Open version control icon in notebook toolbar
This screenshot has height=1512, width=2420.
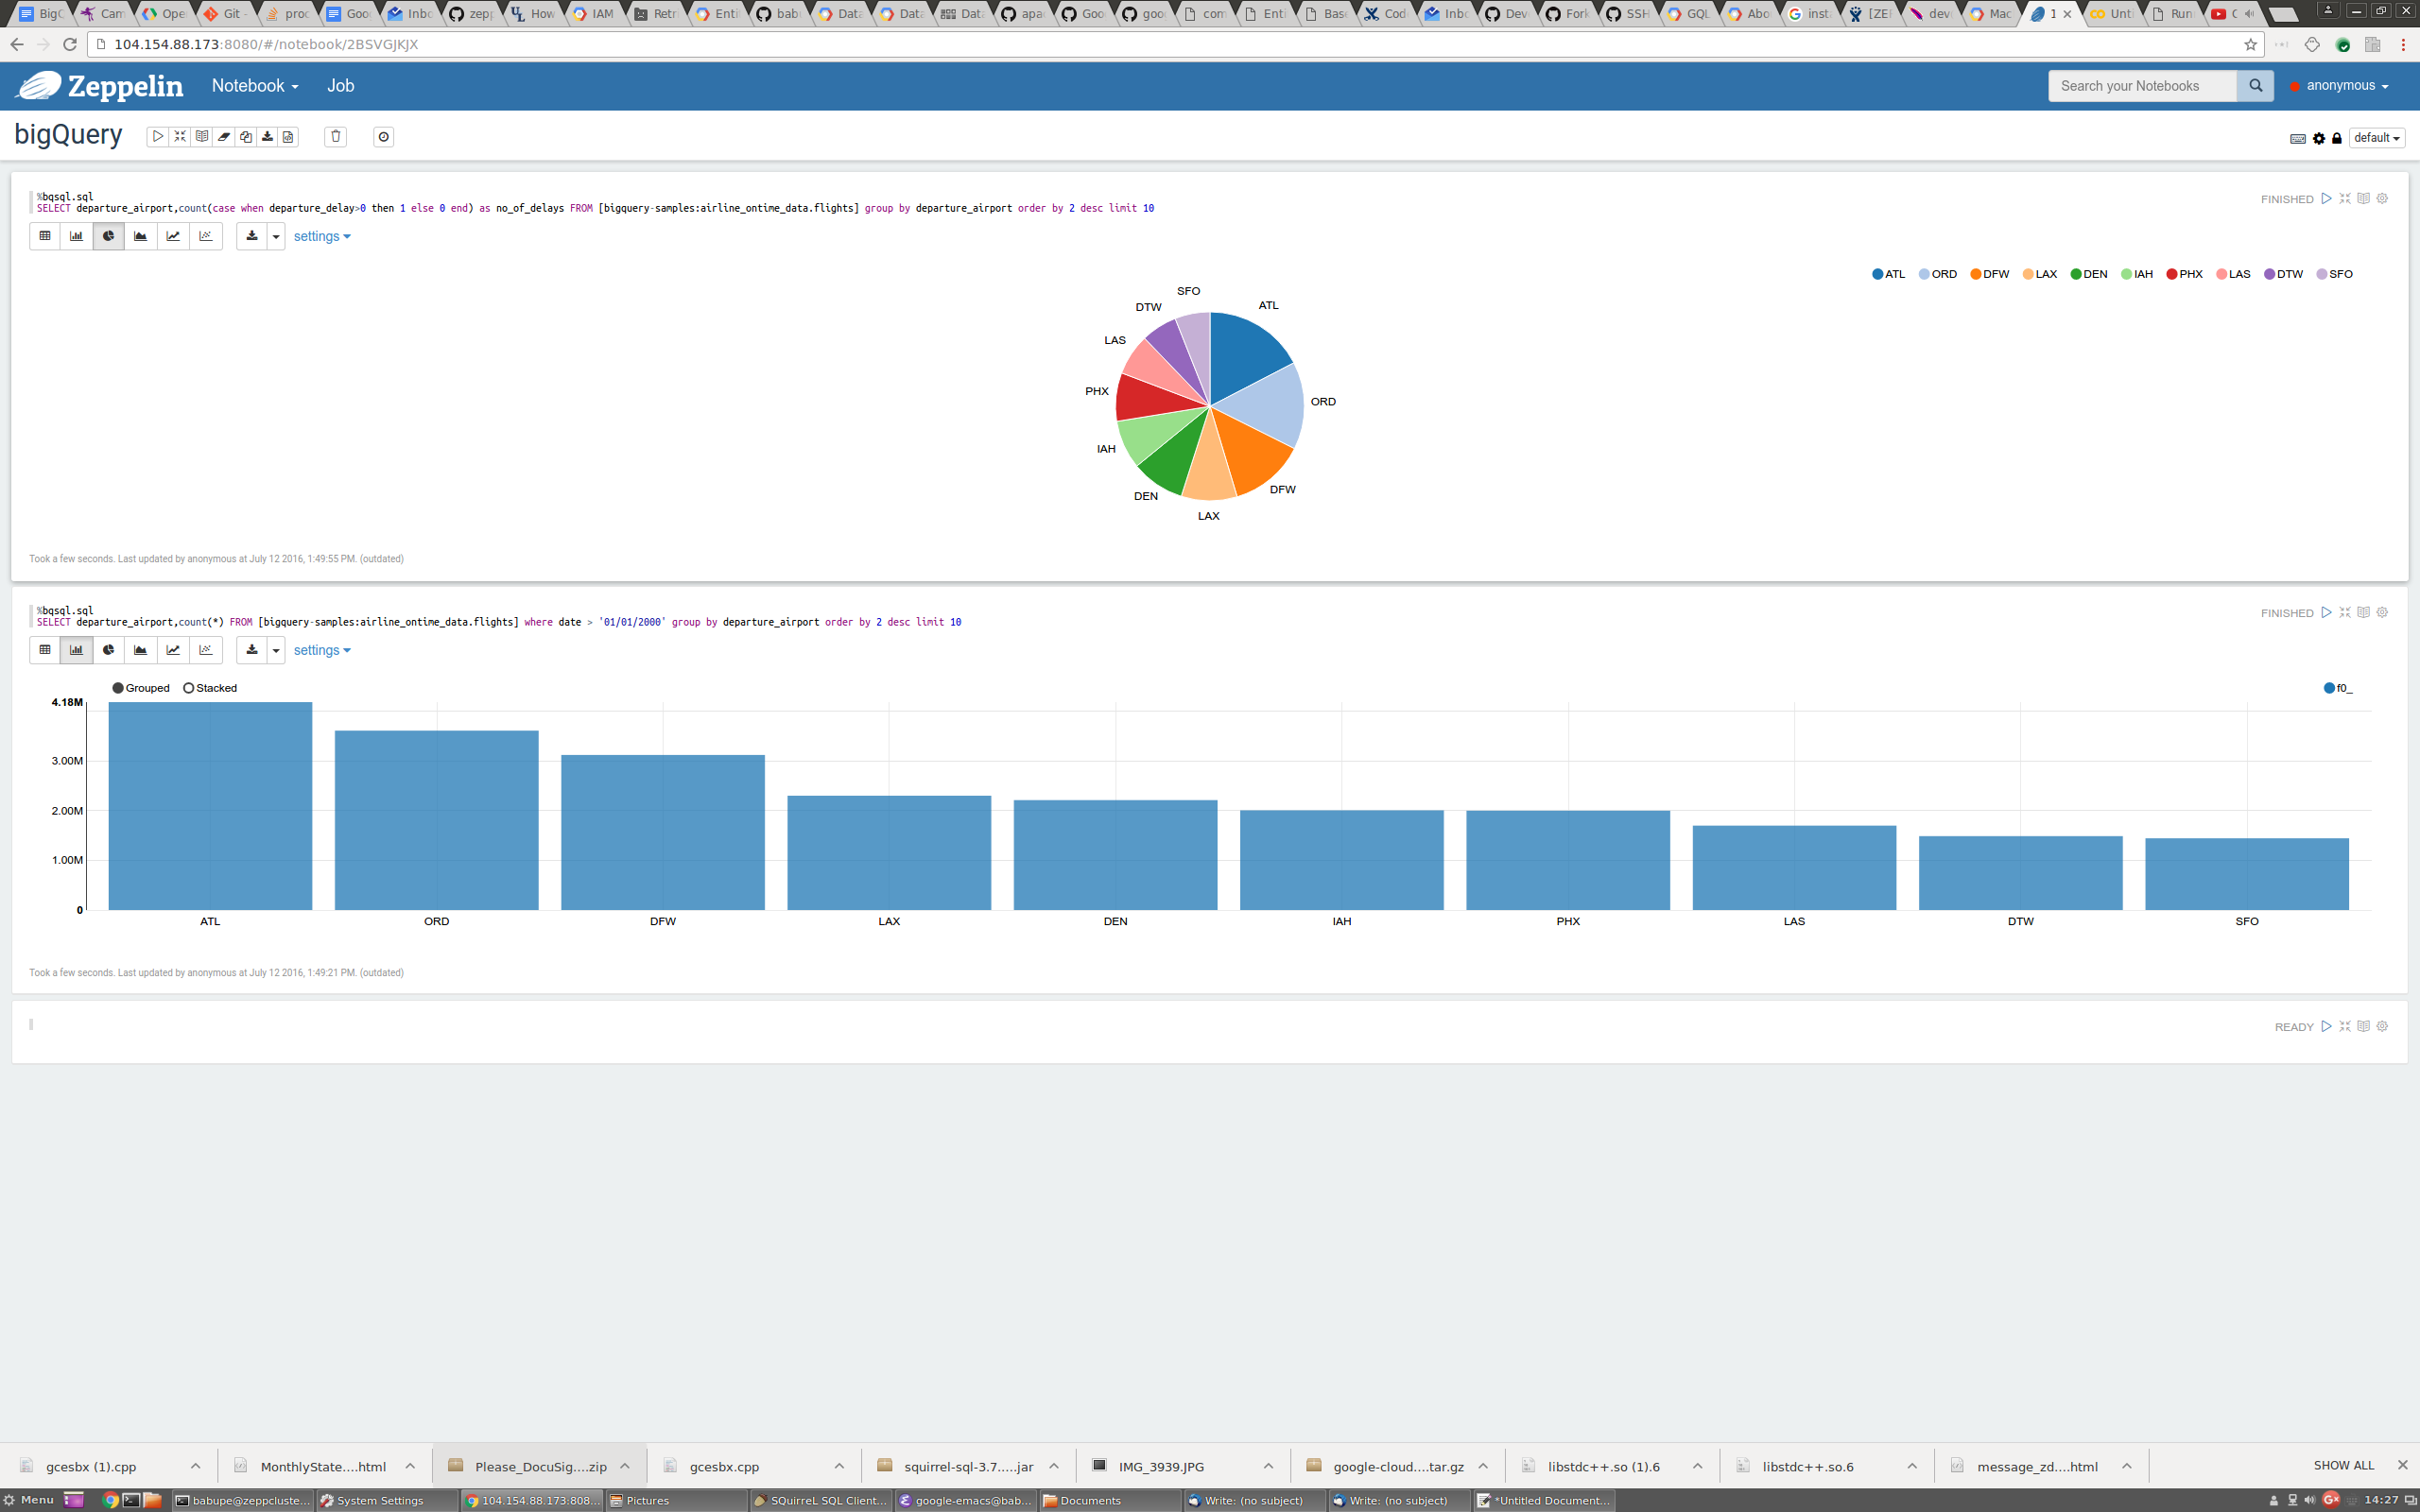click(288, 137)
